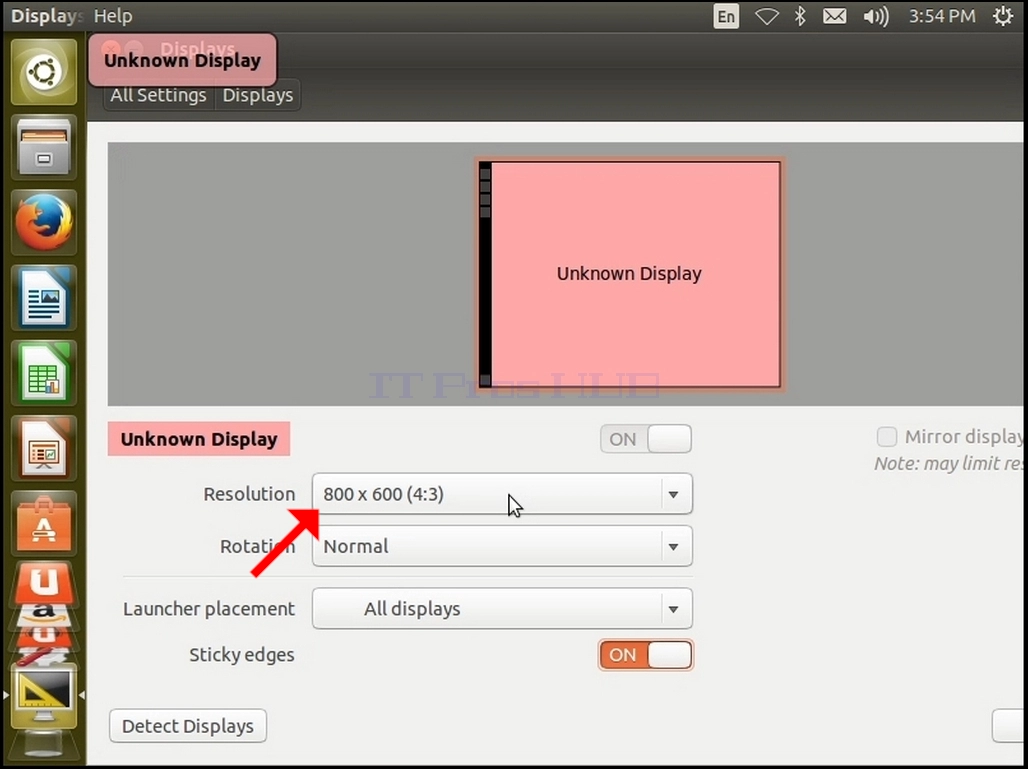
Task: Open Firefox web browser from the launcher
Action: pyautogui.click(x=44, y=222)
